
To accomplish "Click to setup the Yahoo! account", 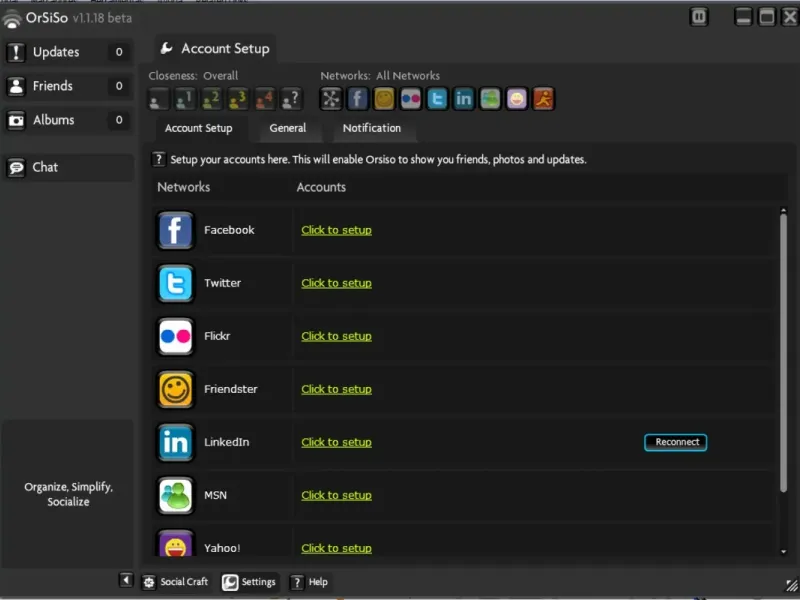I will pyautogui.click(x=336, y=548).
